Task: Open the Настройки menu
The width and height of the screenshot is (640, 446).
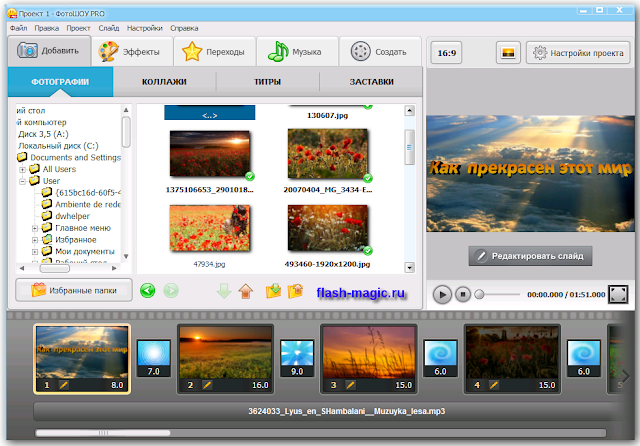Action: click(x=144, y=28)
